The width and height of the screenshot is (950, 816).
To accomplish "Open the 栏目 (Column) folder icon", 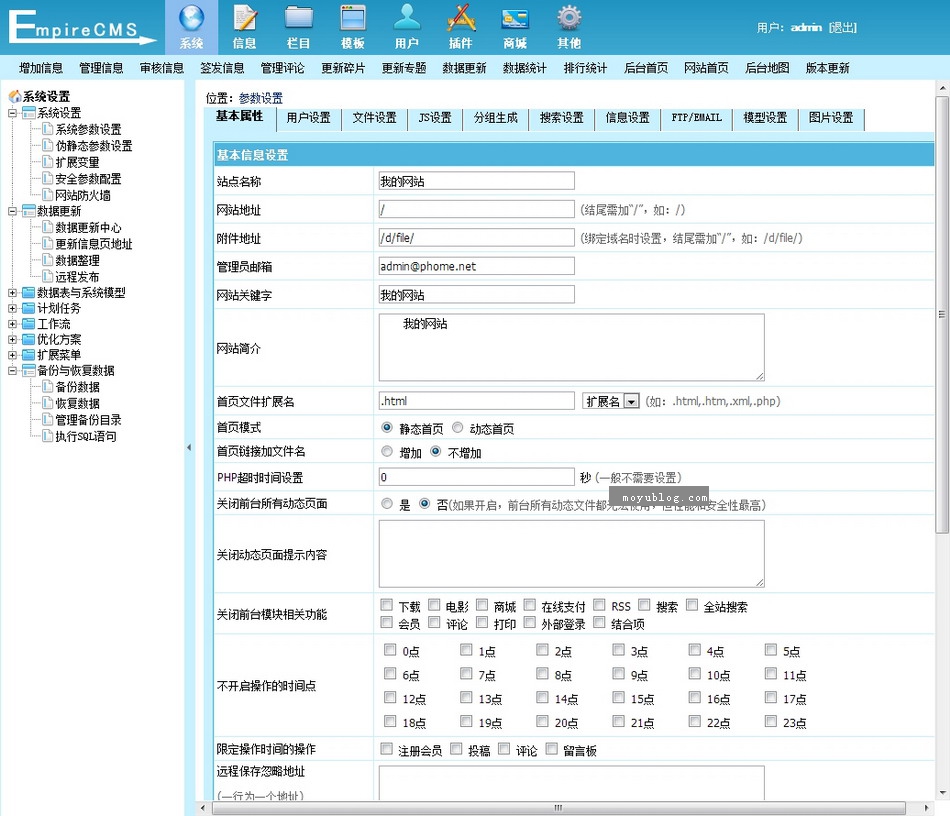I will pos(299,18).
